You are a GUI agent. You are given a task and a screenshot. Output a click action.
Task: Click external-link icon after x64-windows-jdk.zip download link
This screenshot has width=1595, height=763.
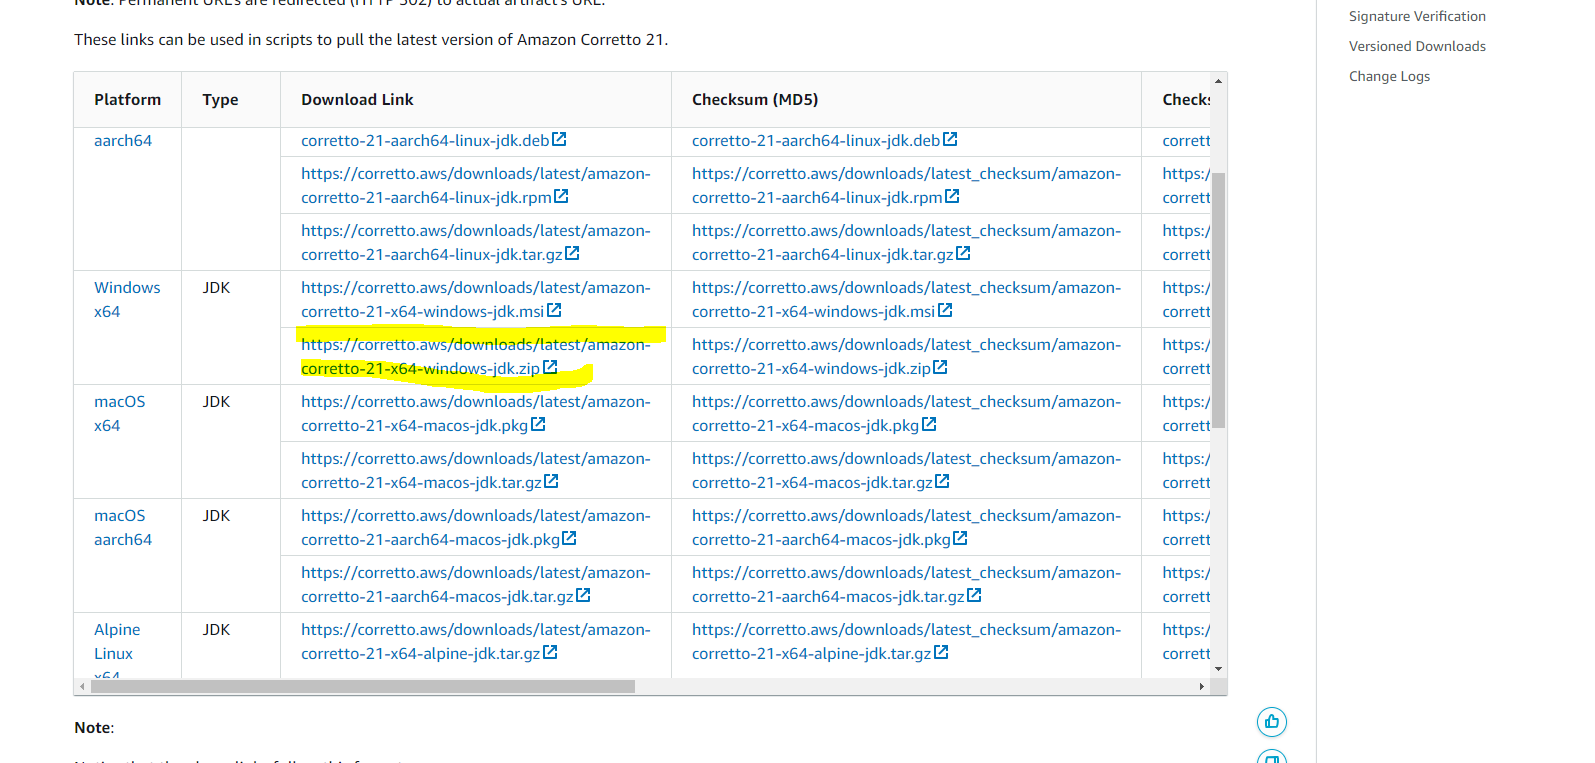pyautogui.click(x=550, y=367)
